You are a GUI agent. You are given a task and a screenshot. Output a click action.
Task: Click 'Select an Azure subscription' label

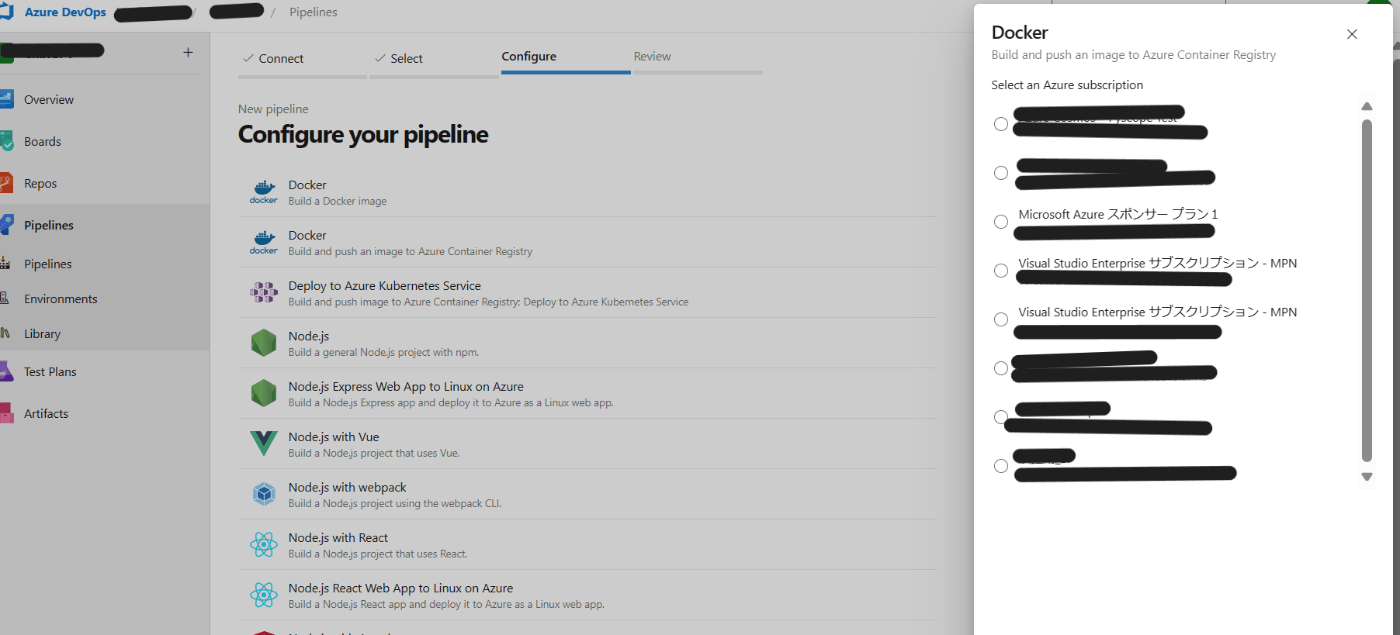pos(1067,85)
